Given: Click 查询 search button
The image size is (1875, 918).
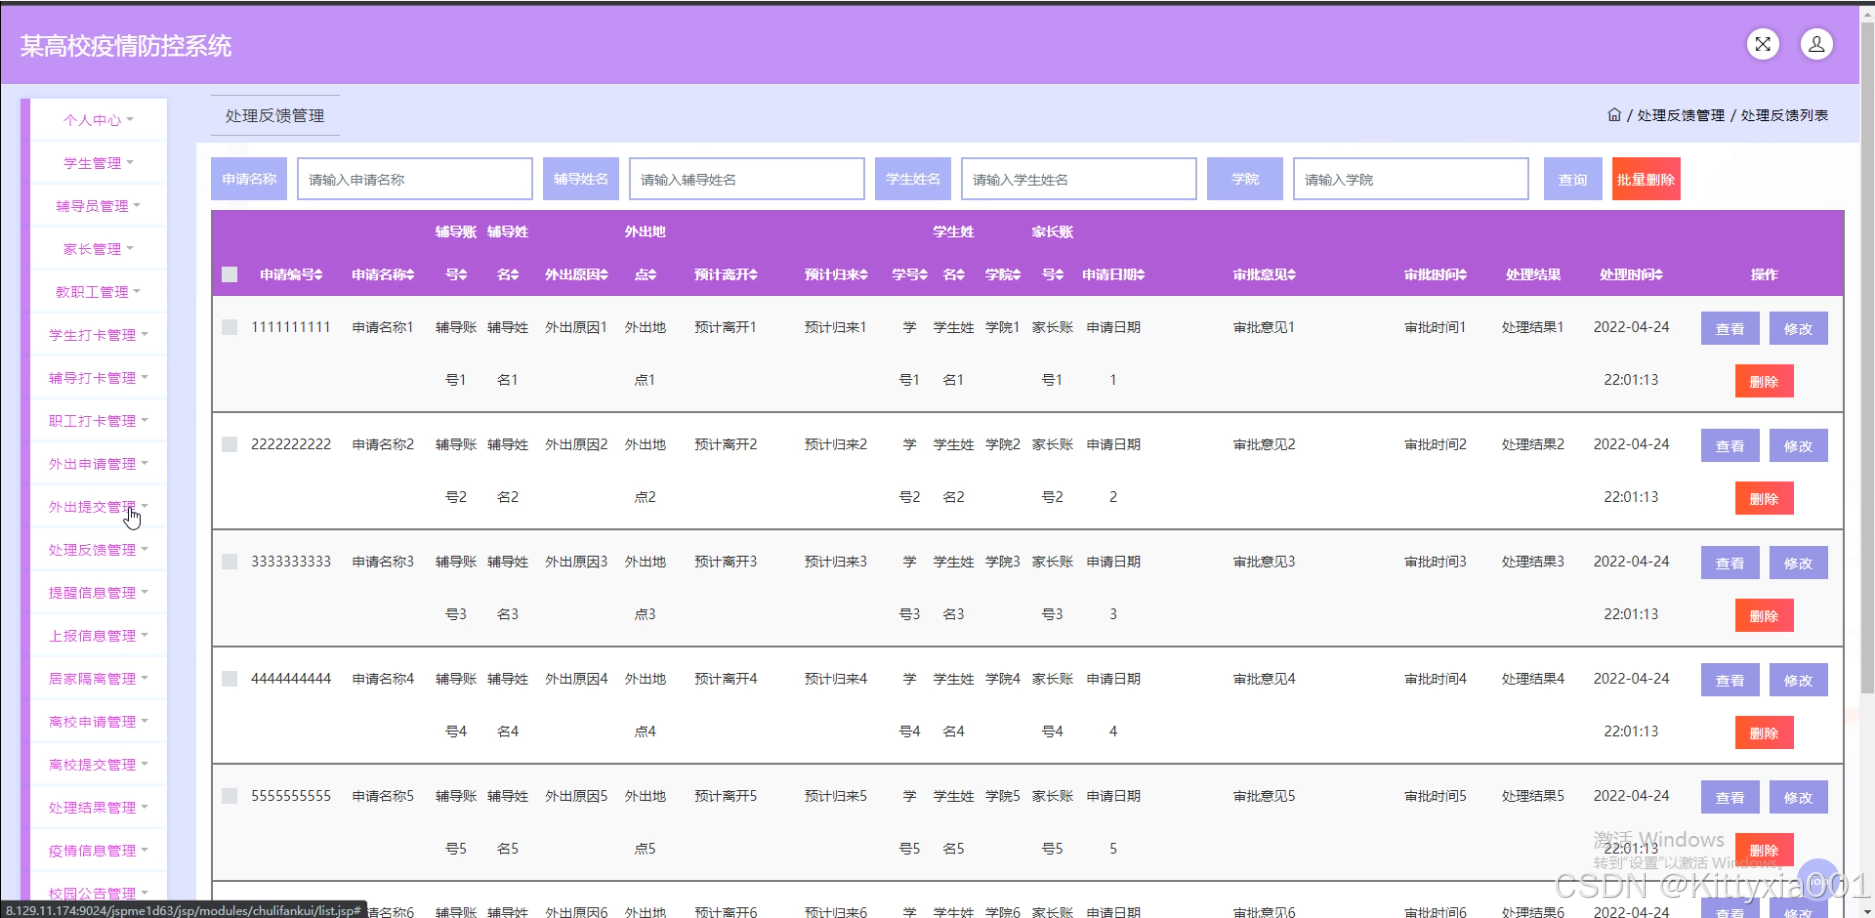Looking at the screenshot, I should click(x=1572, y=179).
